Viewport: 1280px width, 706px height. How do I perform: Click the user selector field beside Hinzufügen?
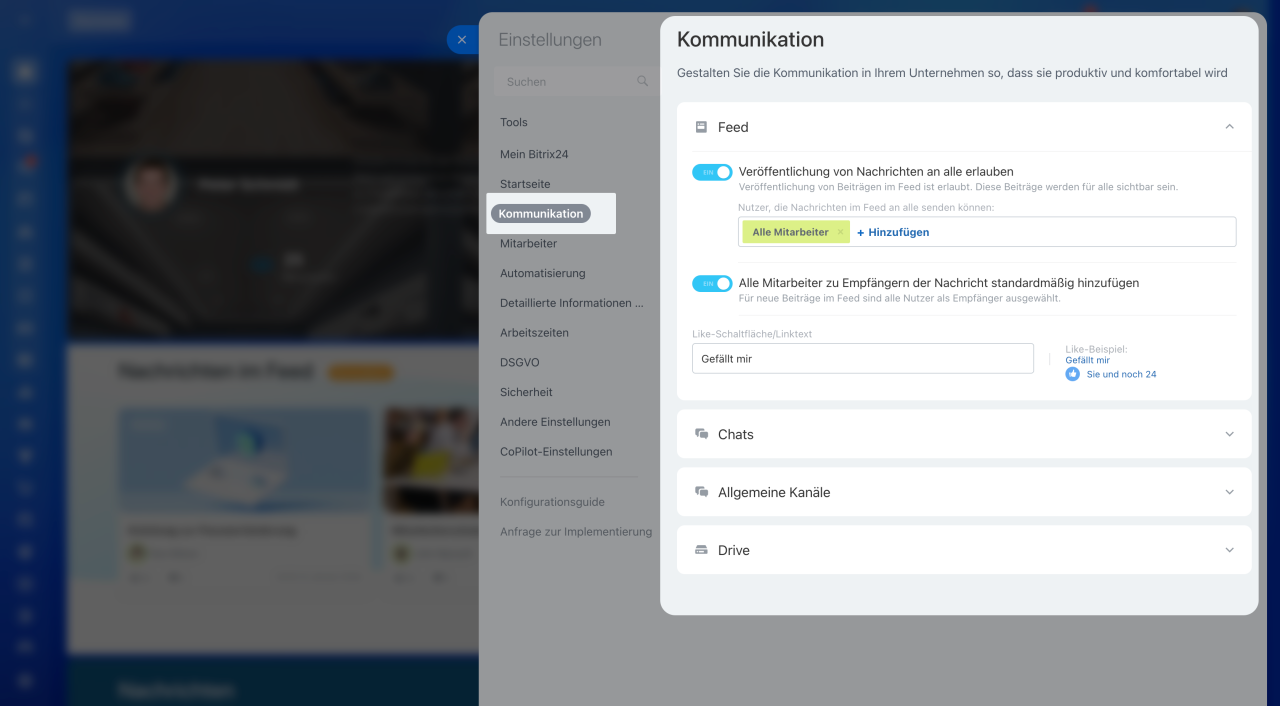[x=987, y=232]
